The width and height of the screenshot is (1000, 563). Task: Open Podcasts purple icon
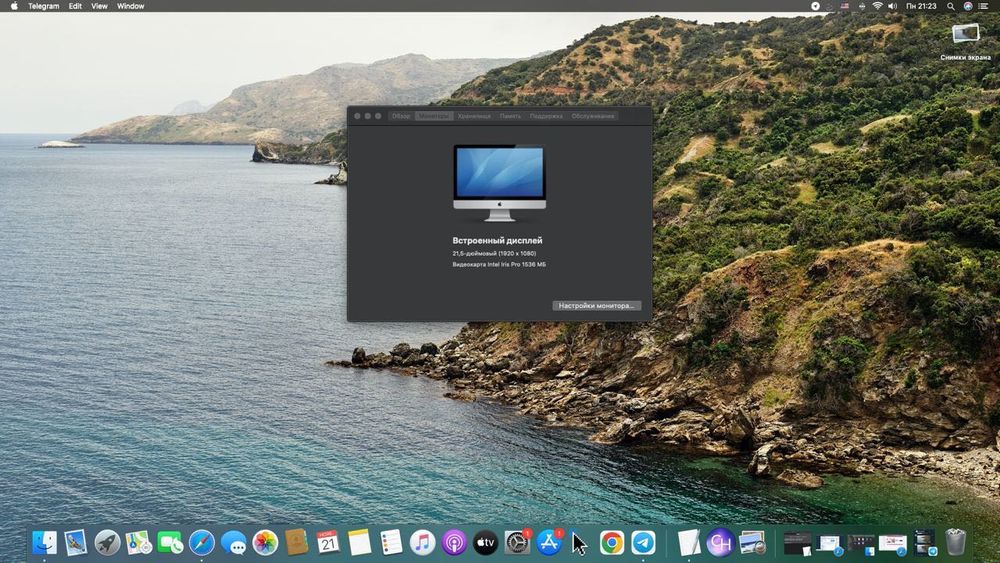click(454, 543)
